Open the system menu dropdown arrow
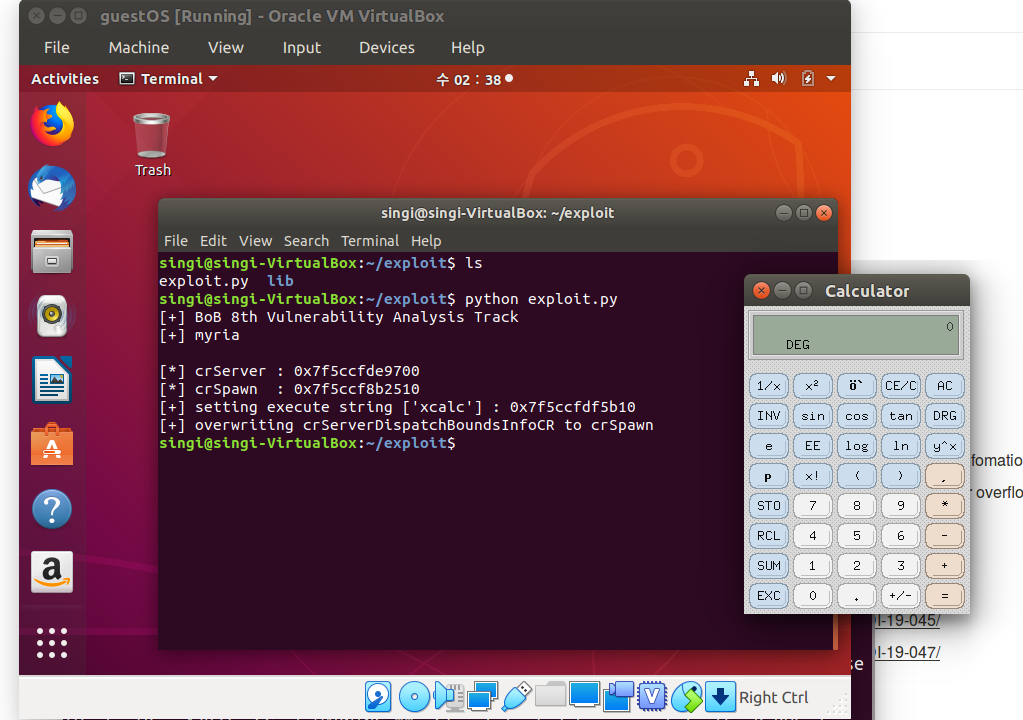The width and height of the screenshot is (1023, 720). pyautogui.click(x=831, y=79)
